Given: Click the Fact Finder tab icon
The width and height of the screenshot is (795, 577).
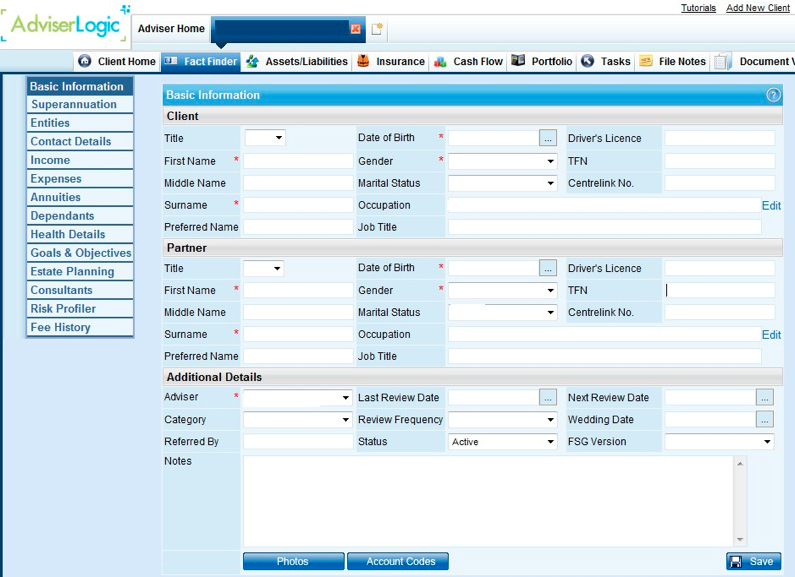Looking at the screenshot, I should pyautogui.click(x=171, y=61).
